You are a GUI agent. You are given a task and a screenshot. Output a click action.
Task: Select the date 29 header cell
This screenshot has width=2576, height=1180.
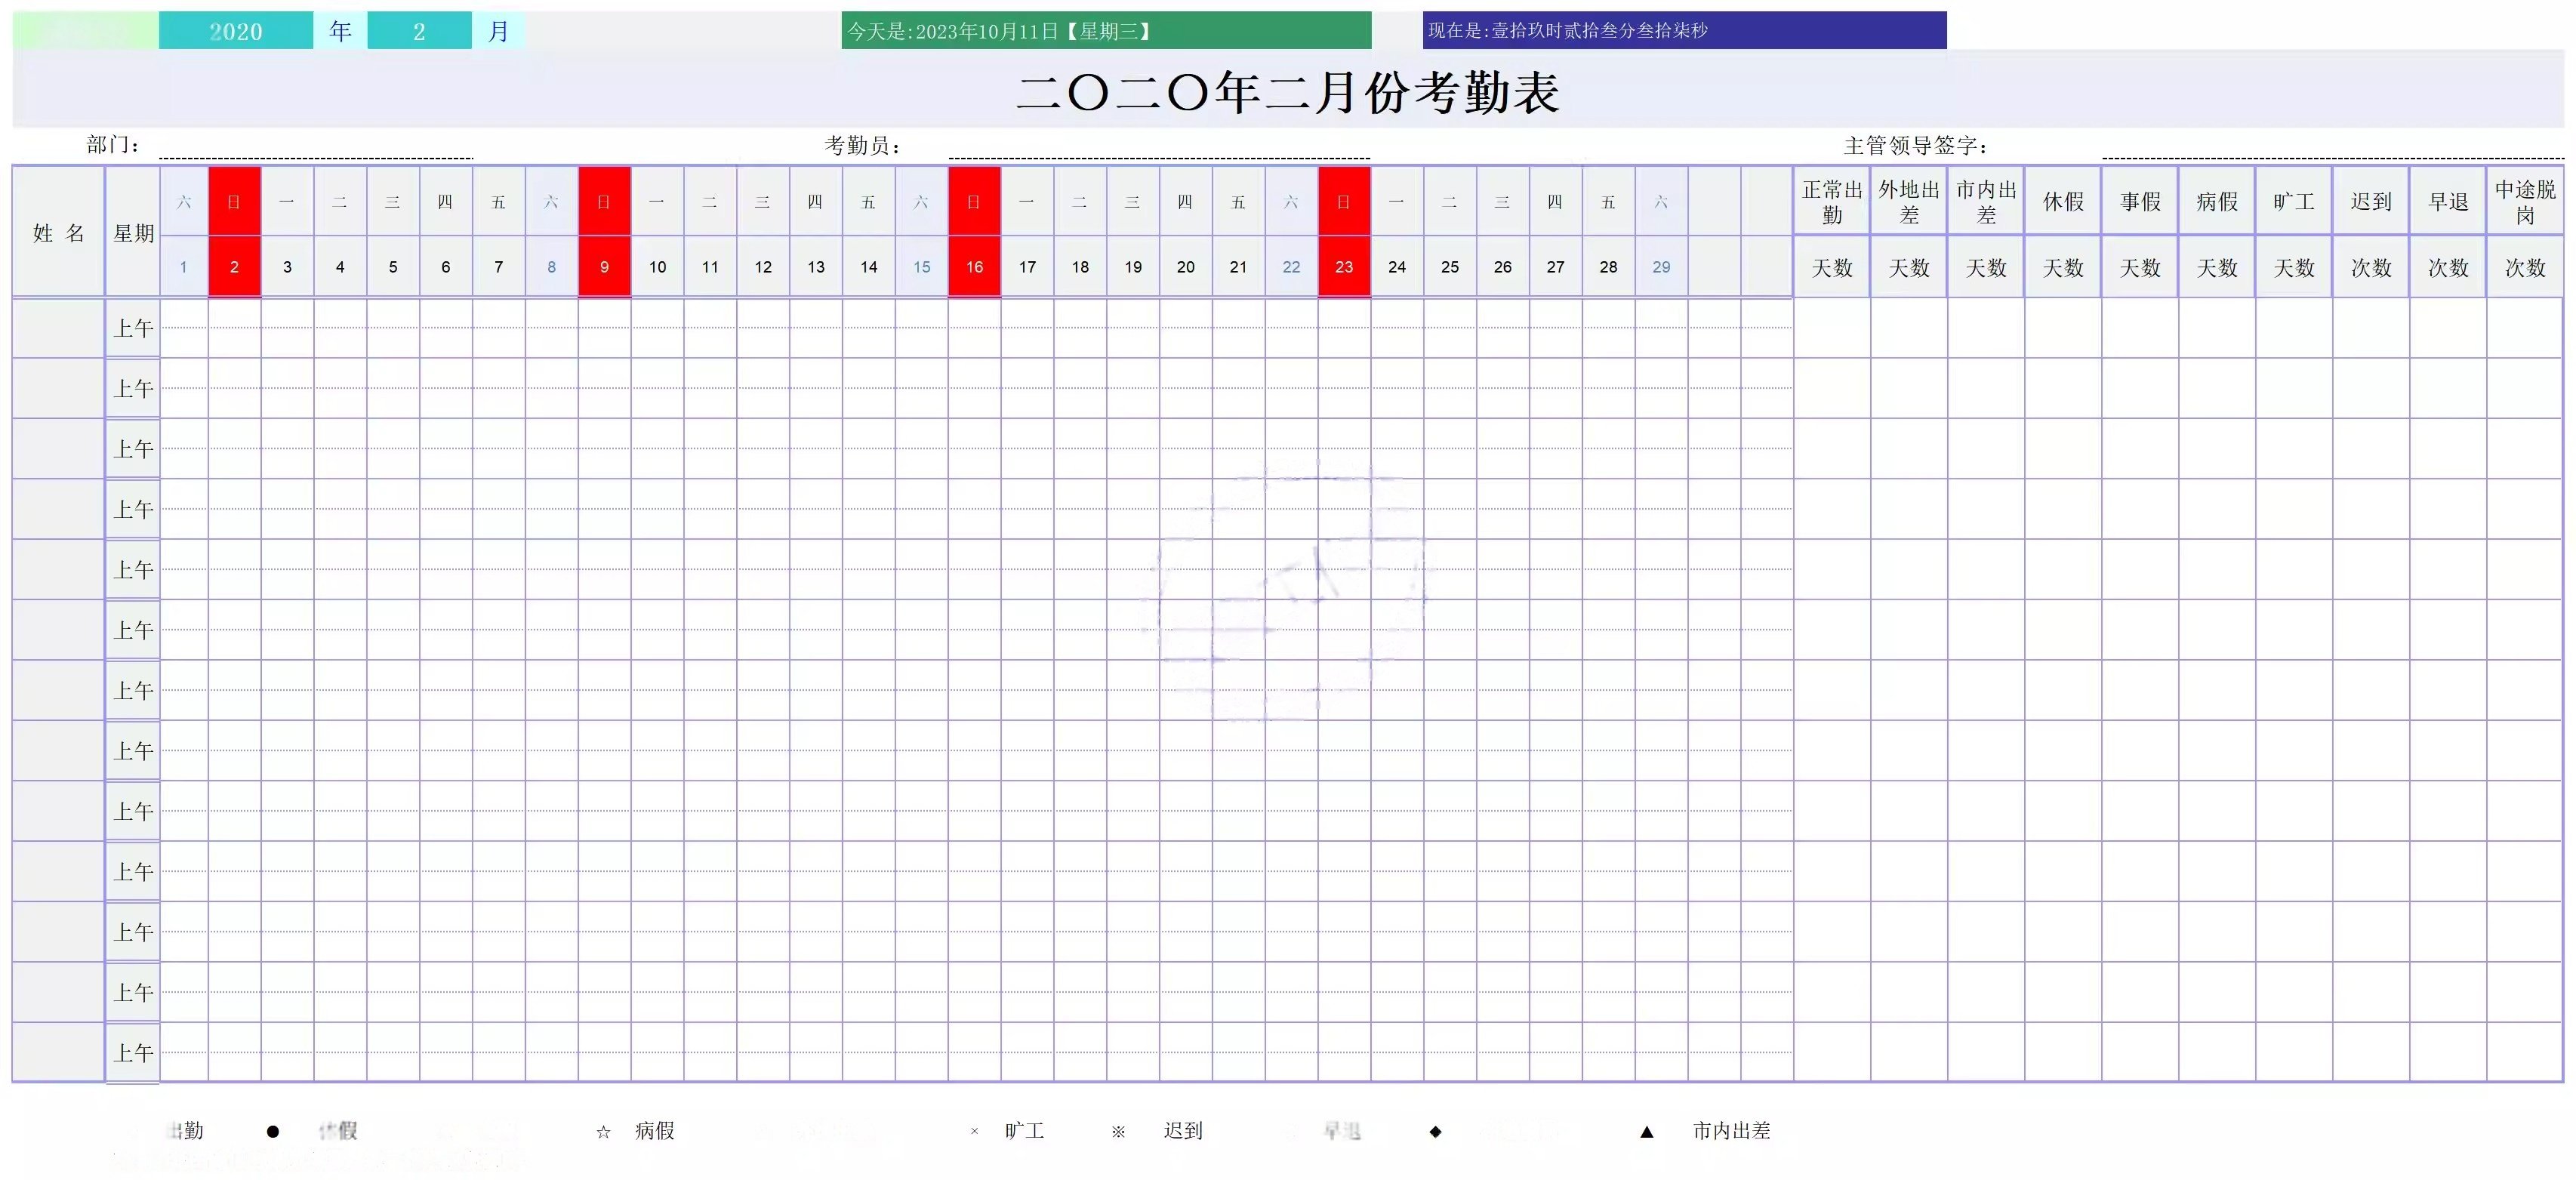[x=1661, y=267]
